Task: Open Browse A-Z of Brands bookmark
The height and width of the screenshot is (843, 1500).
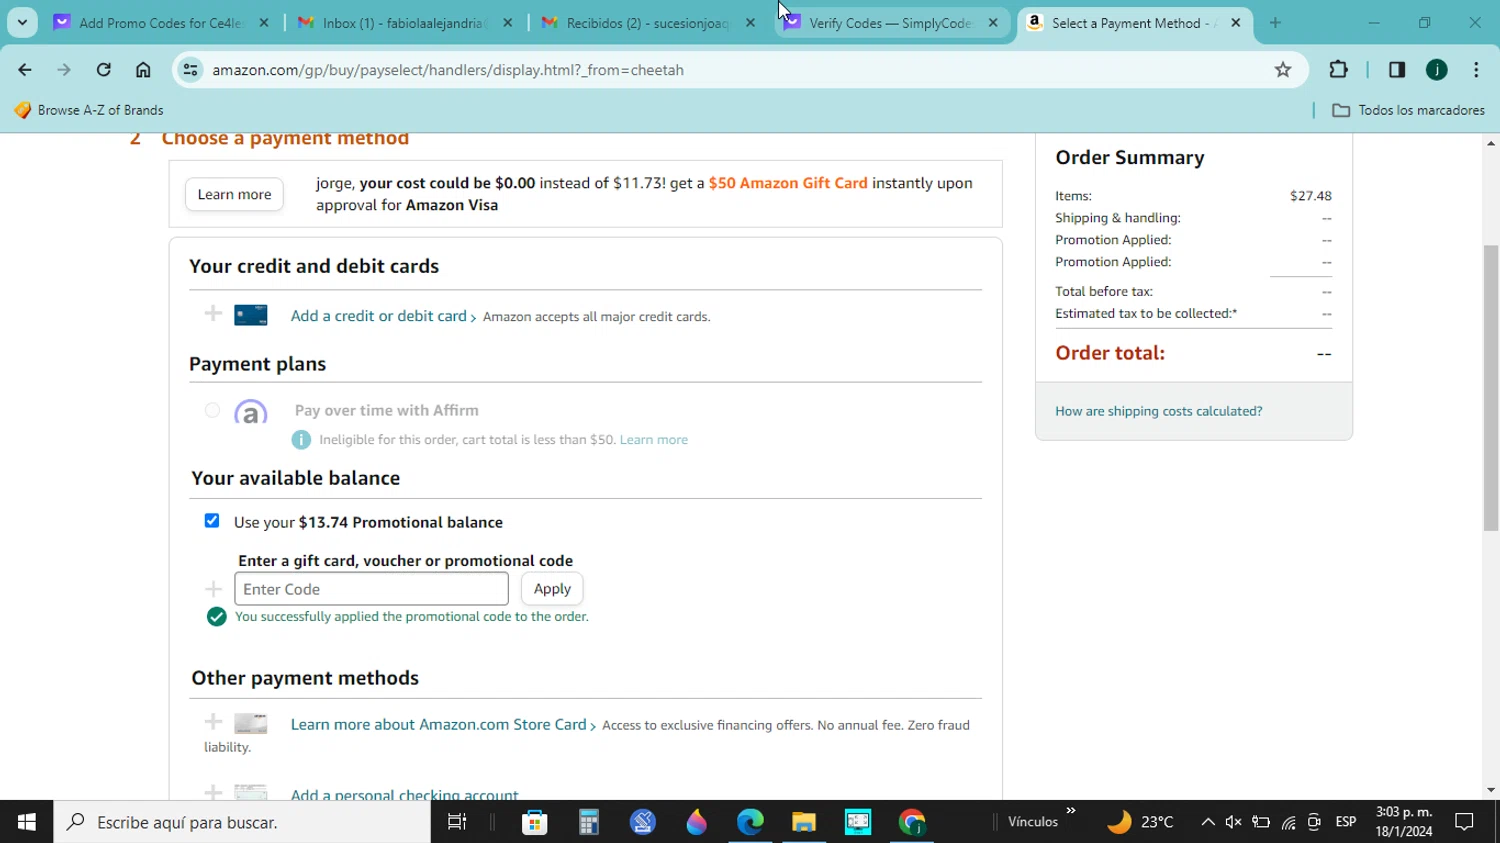Action: point(88,110)
